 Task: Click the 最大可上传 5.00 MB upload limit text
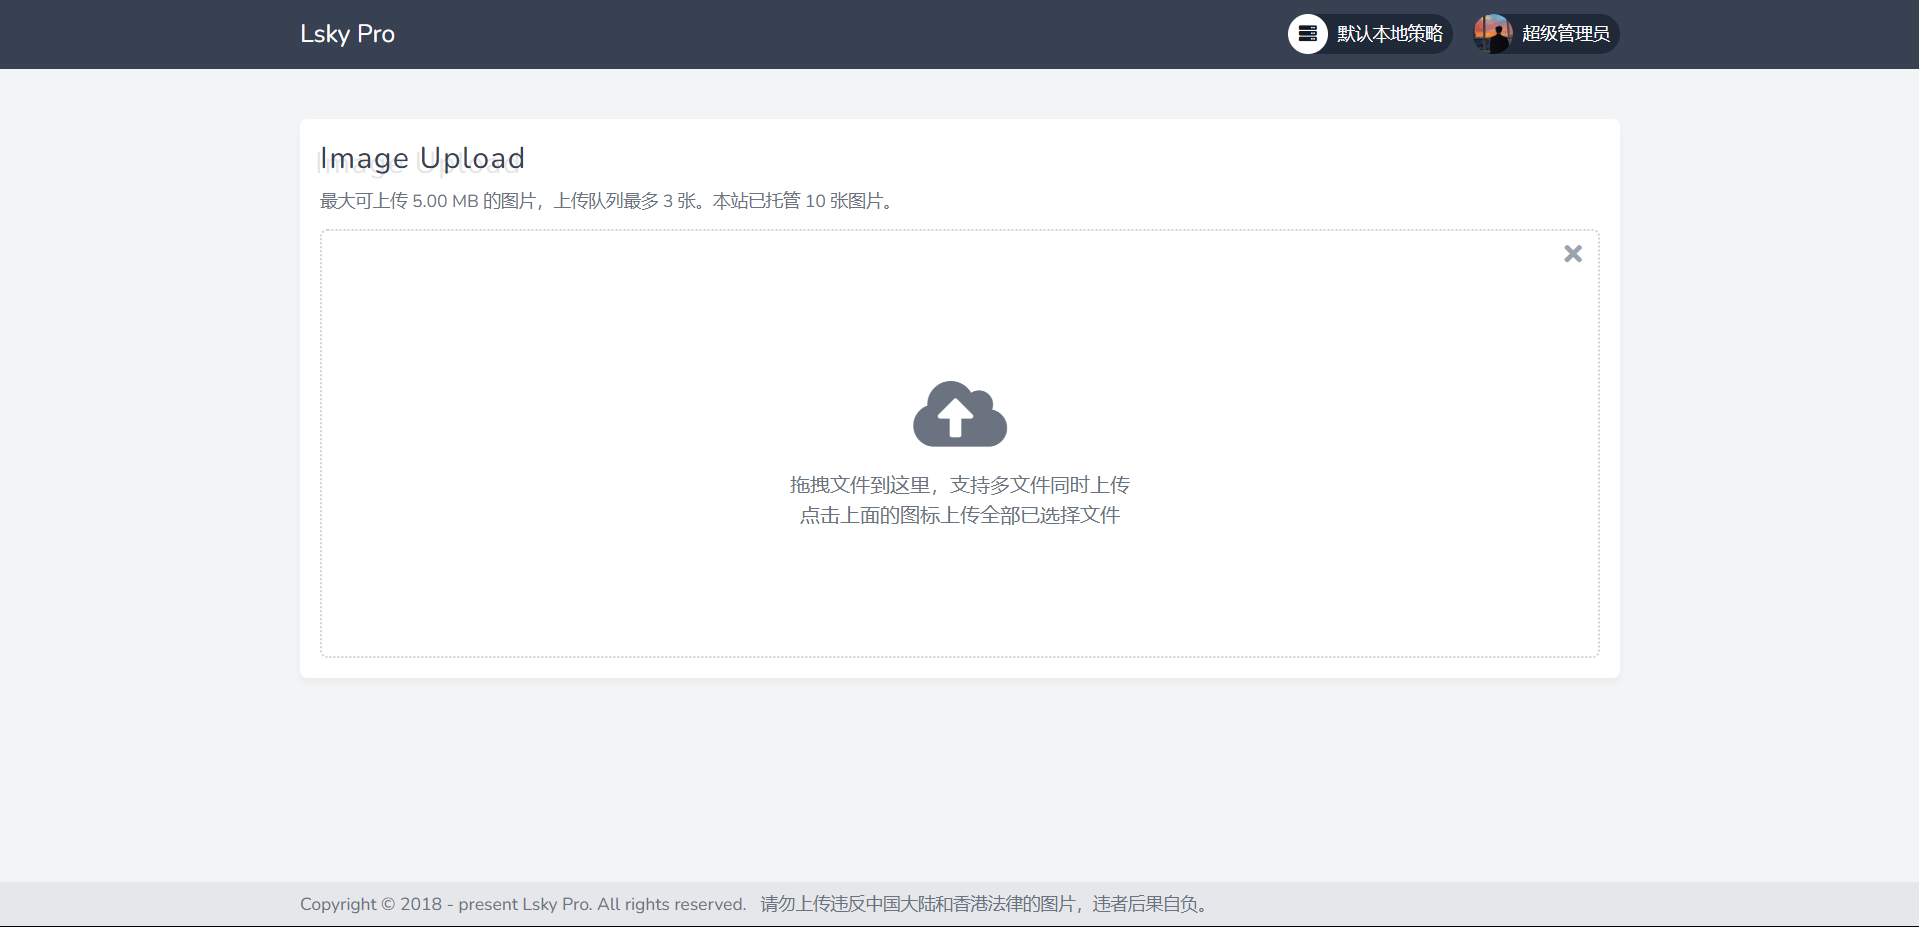pos(608,201)
